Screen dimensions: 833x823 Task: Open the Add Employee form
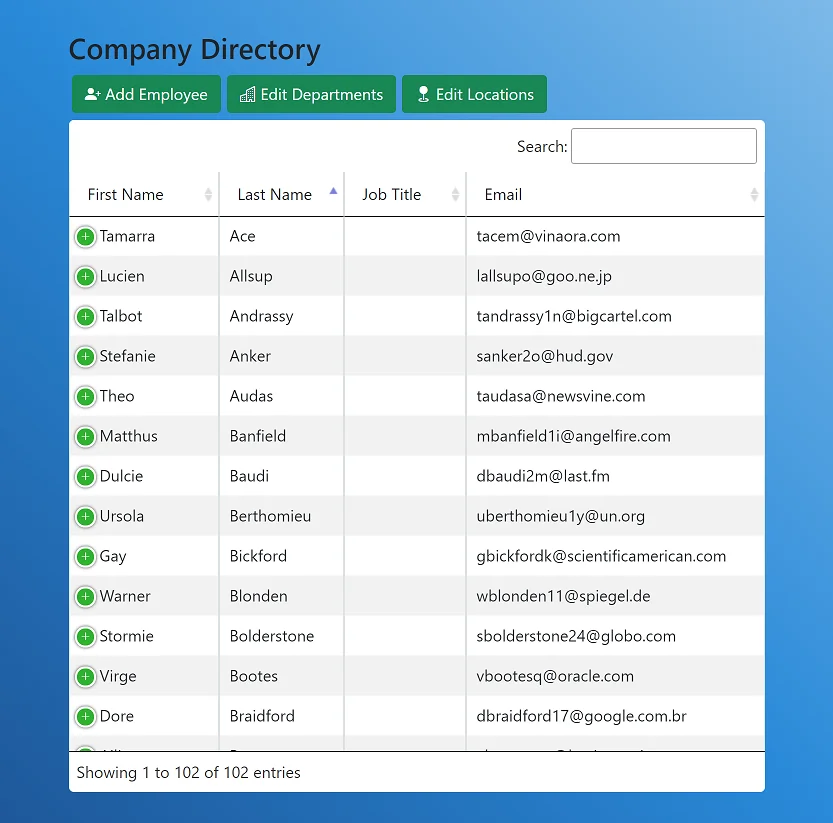click(146, 95)
